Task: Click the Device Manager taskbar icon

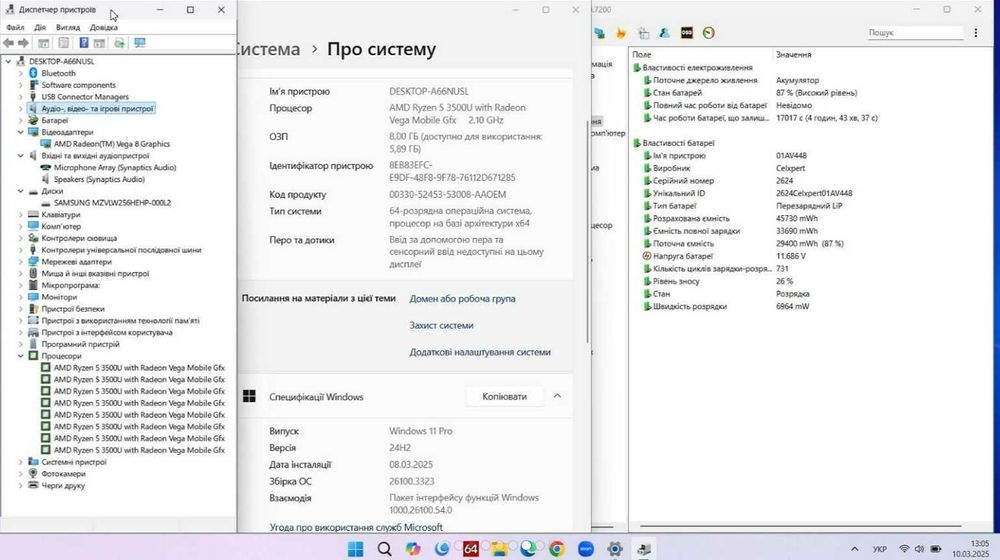Action: coord(643,549)
